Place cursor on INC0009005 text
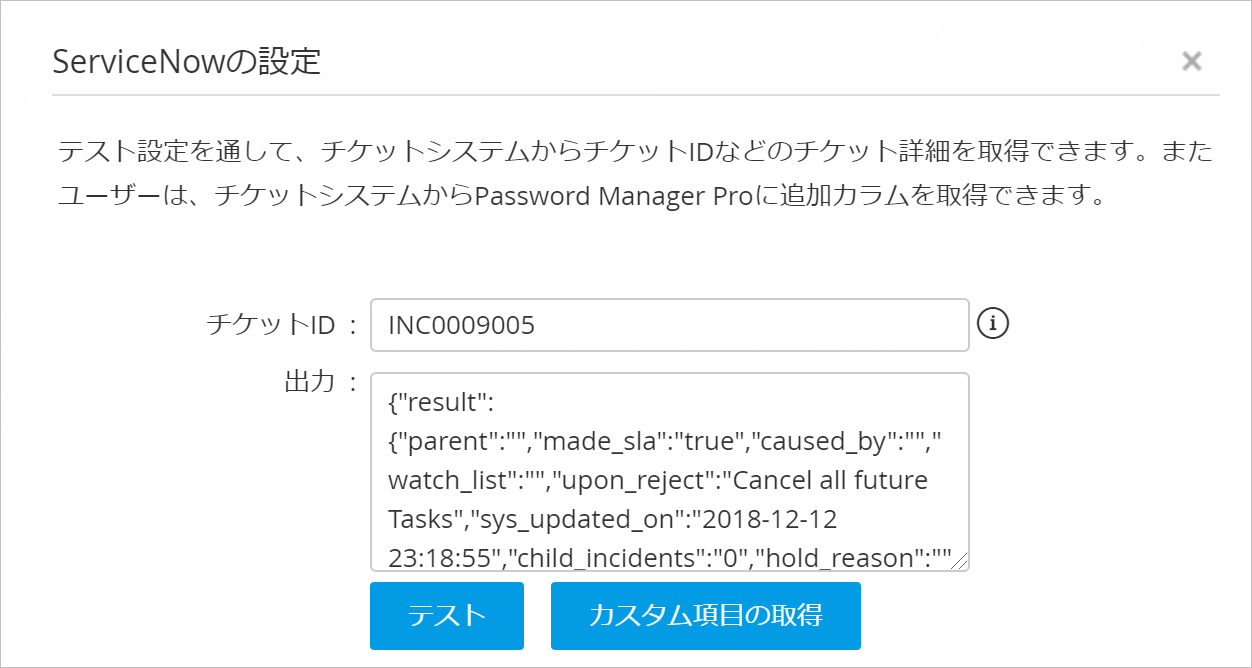Viewport: 1252px width, 668px height. (x=461, y=325)
